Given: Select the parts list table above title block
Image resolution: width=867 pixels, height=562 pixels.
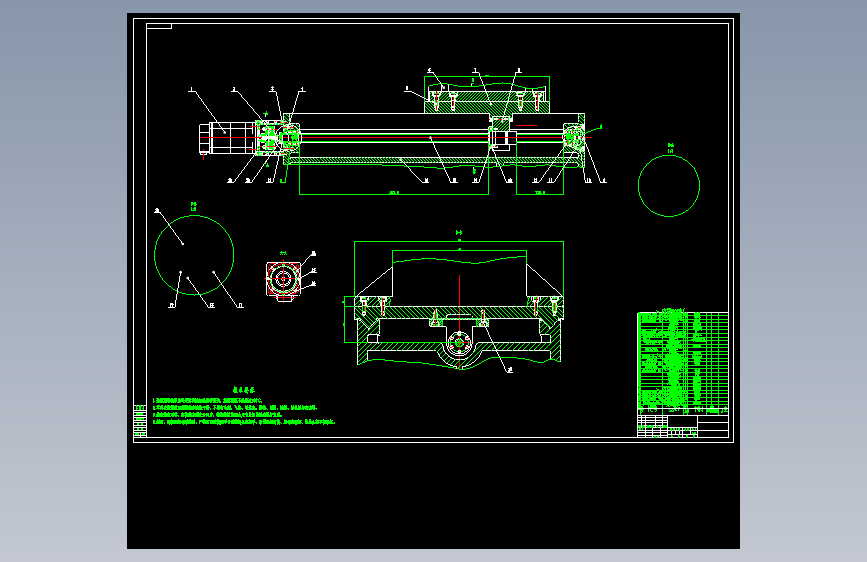Looking at the screenshot, I should [x=683, y=363].
